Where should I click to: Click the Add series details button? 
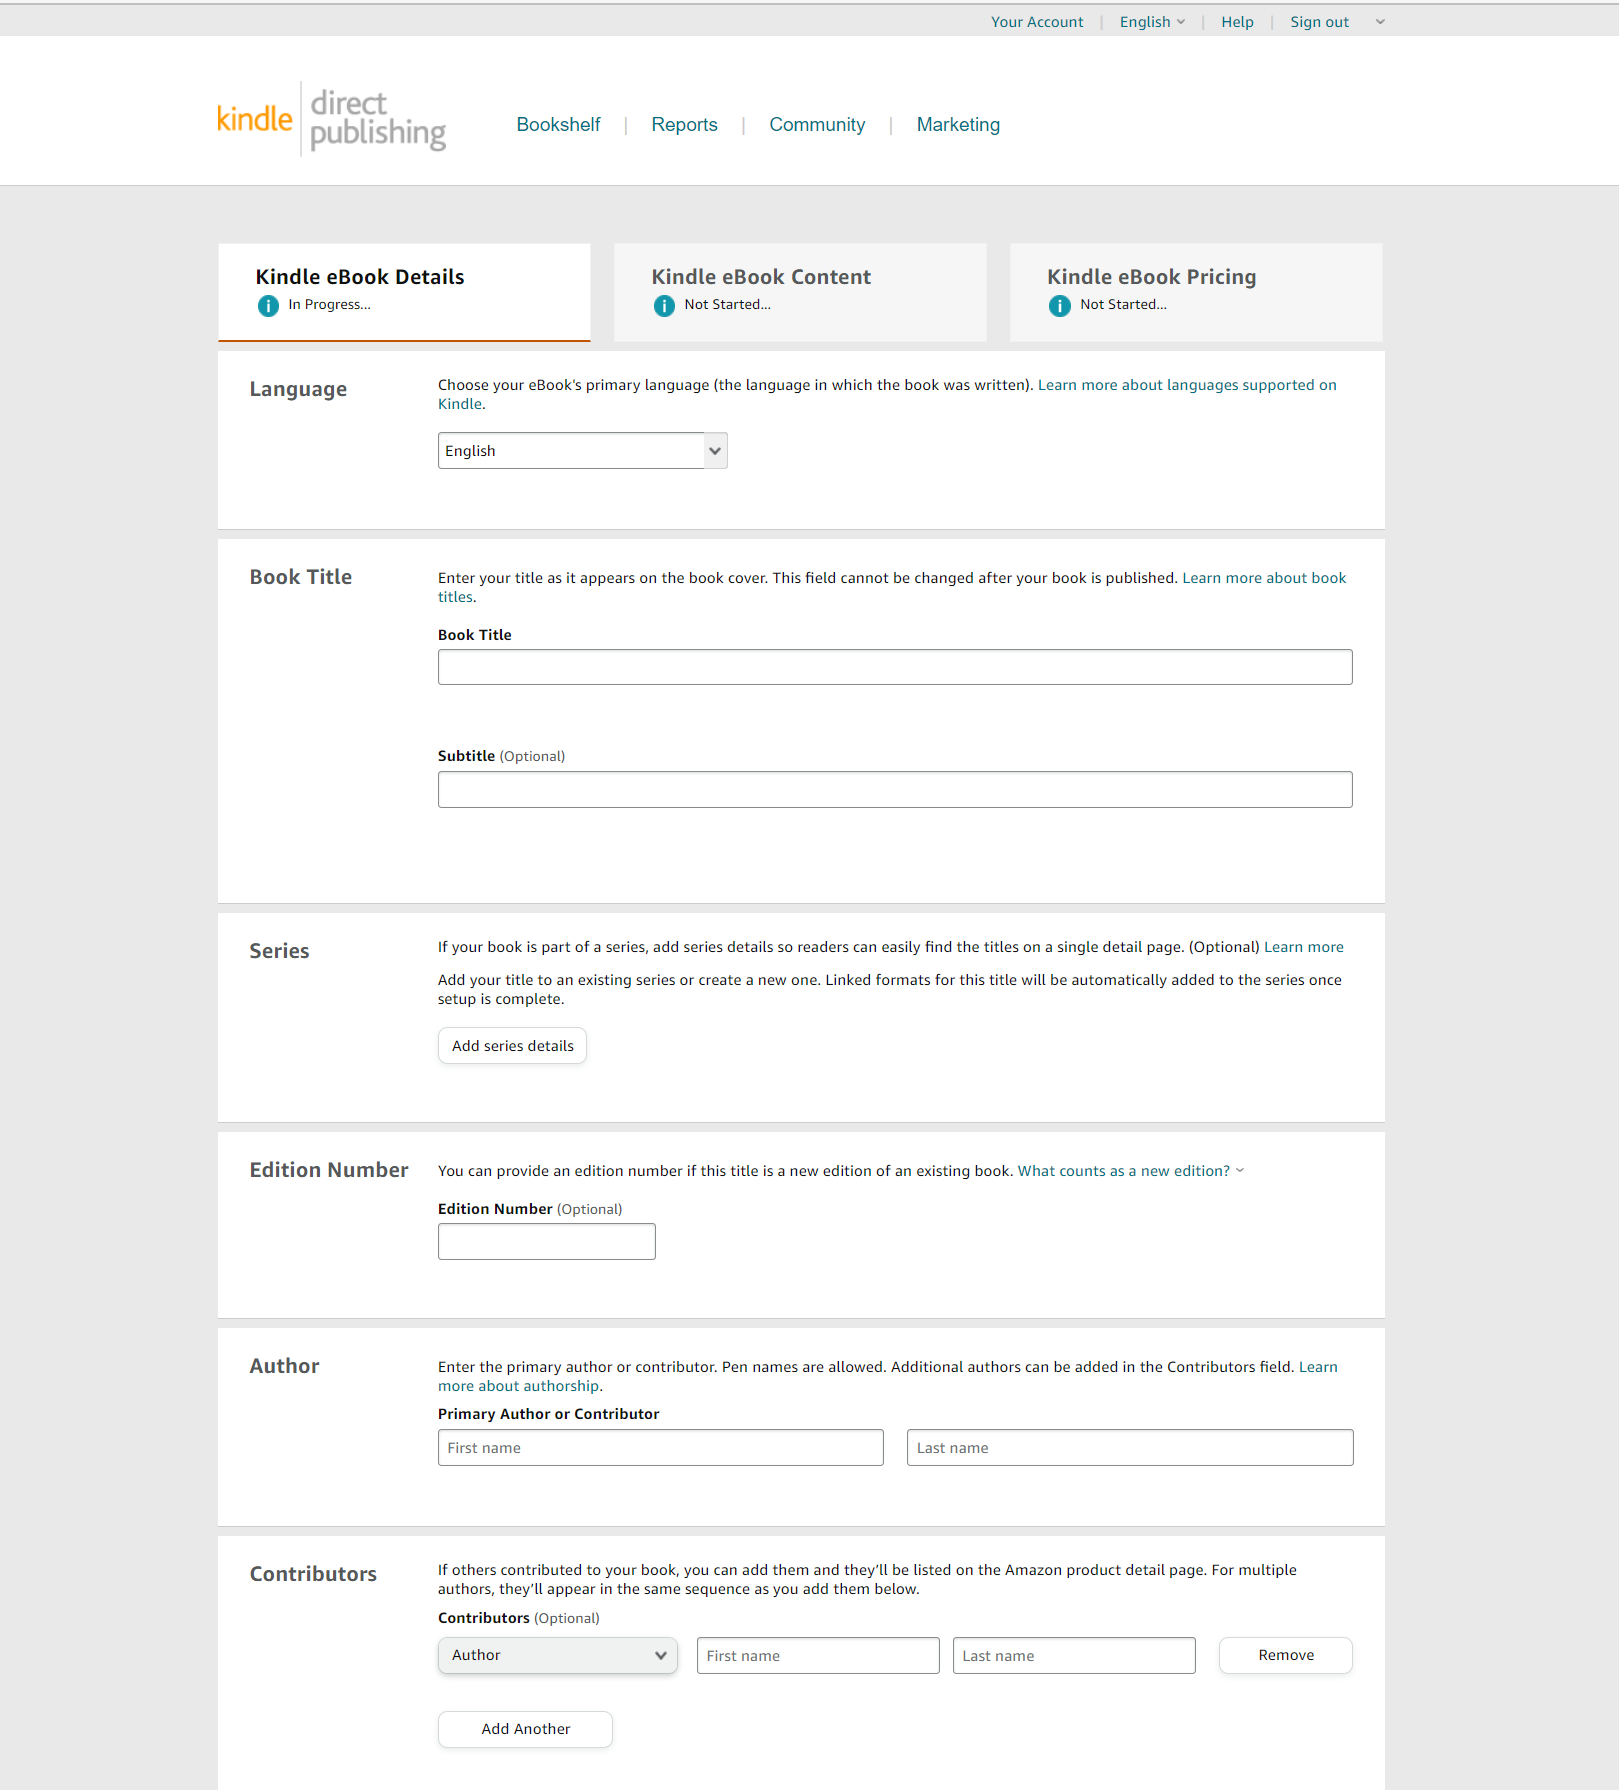point(512,1046)
